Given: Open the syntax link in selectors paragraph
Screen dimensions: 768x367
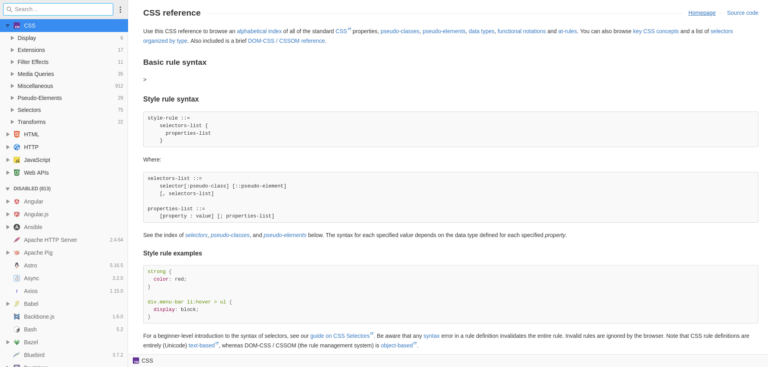Looking at the screenshot, I should point(432,336).
